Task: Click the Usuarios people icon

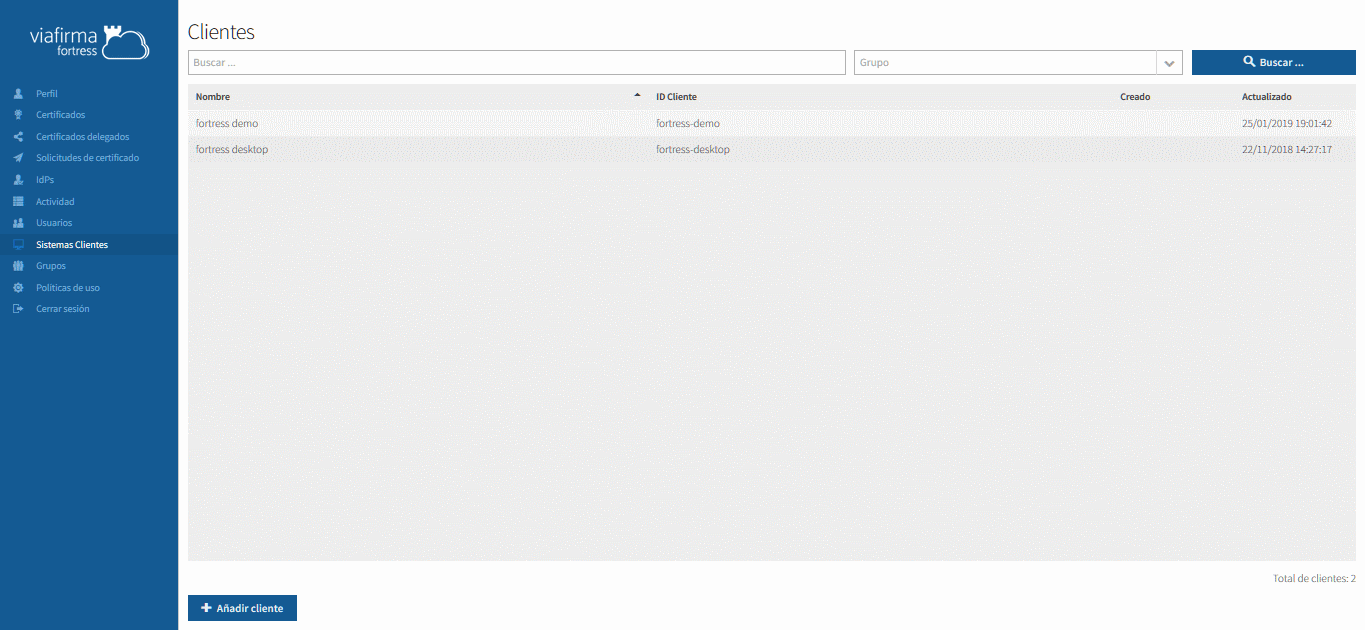Action: click(x=18, y=223)
